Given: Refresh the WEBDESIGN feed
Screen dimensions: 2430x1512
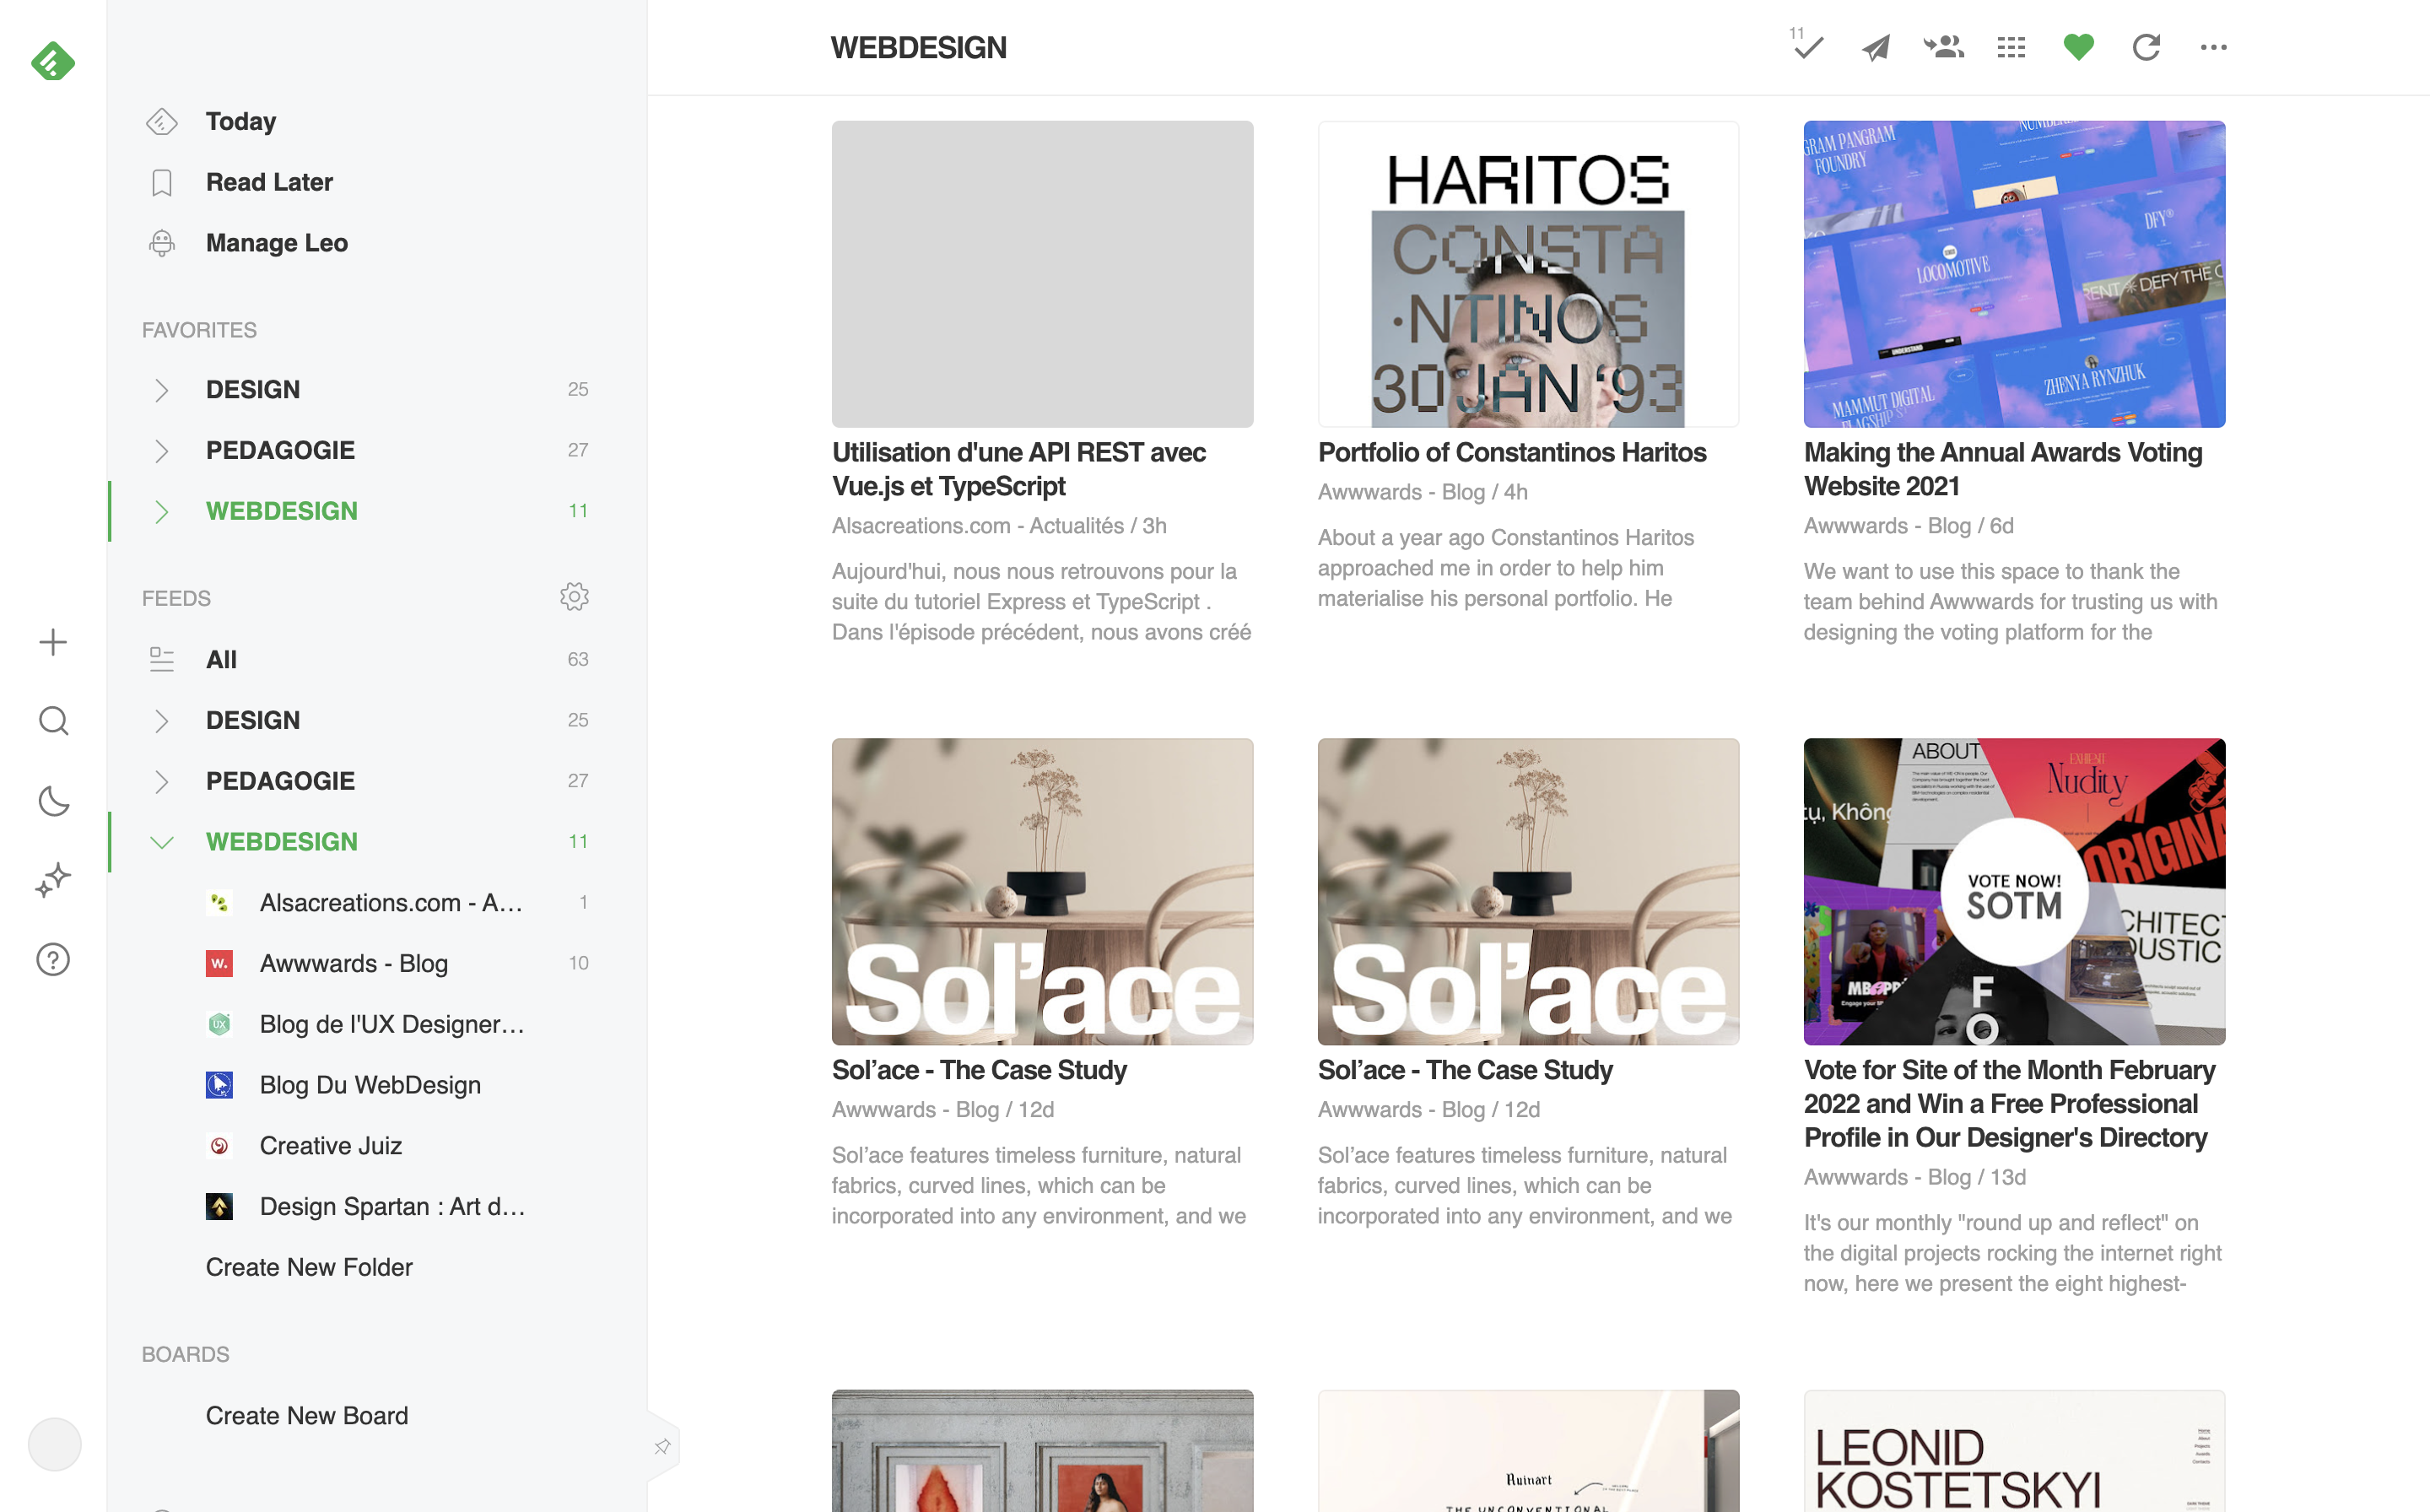Looking at the screenshot, I should [2146, 47].
